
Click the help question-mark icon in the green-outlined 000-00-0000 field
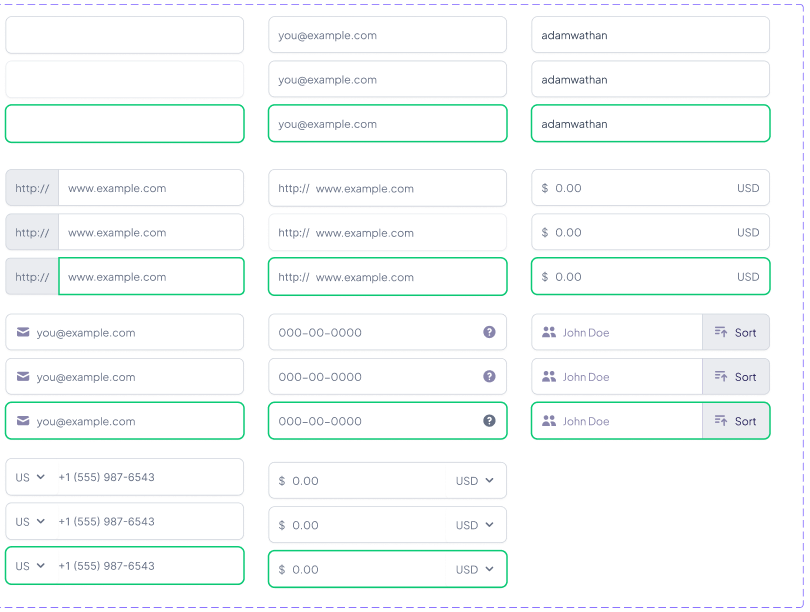coord(489,421)
